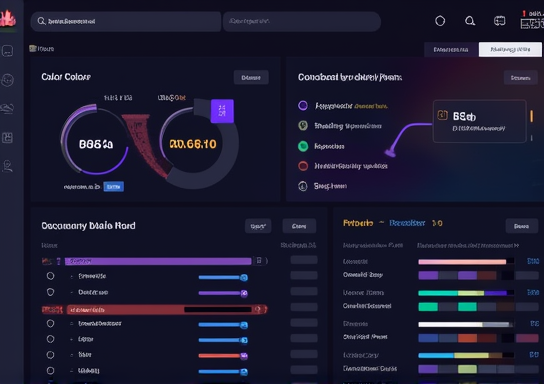The width and height of the screenshot is (544, 384).
Task: Click the orange swatch in blue-orange segmented row
Action: [467, 338]
